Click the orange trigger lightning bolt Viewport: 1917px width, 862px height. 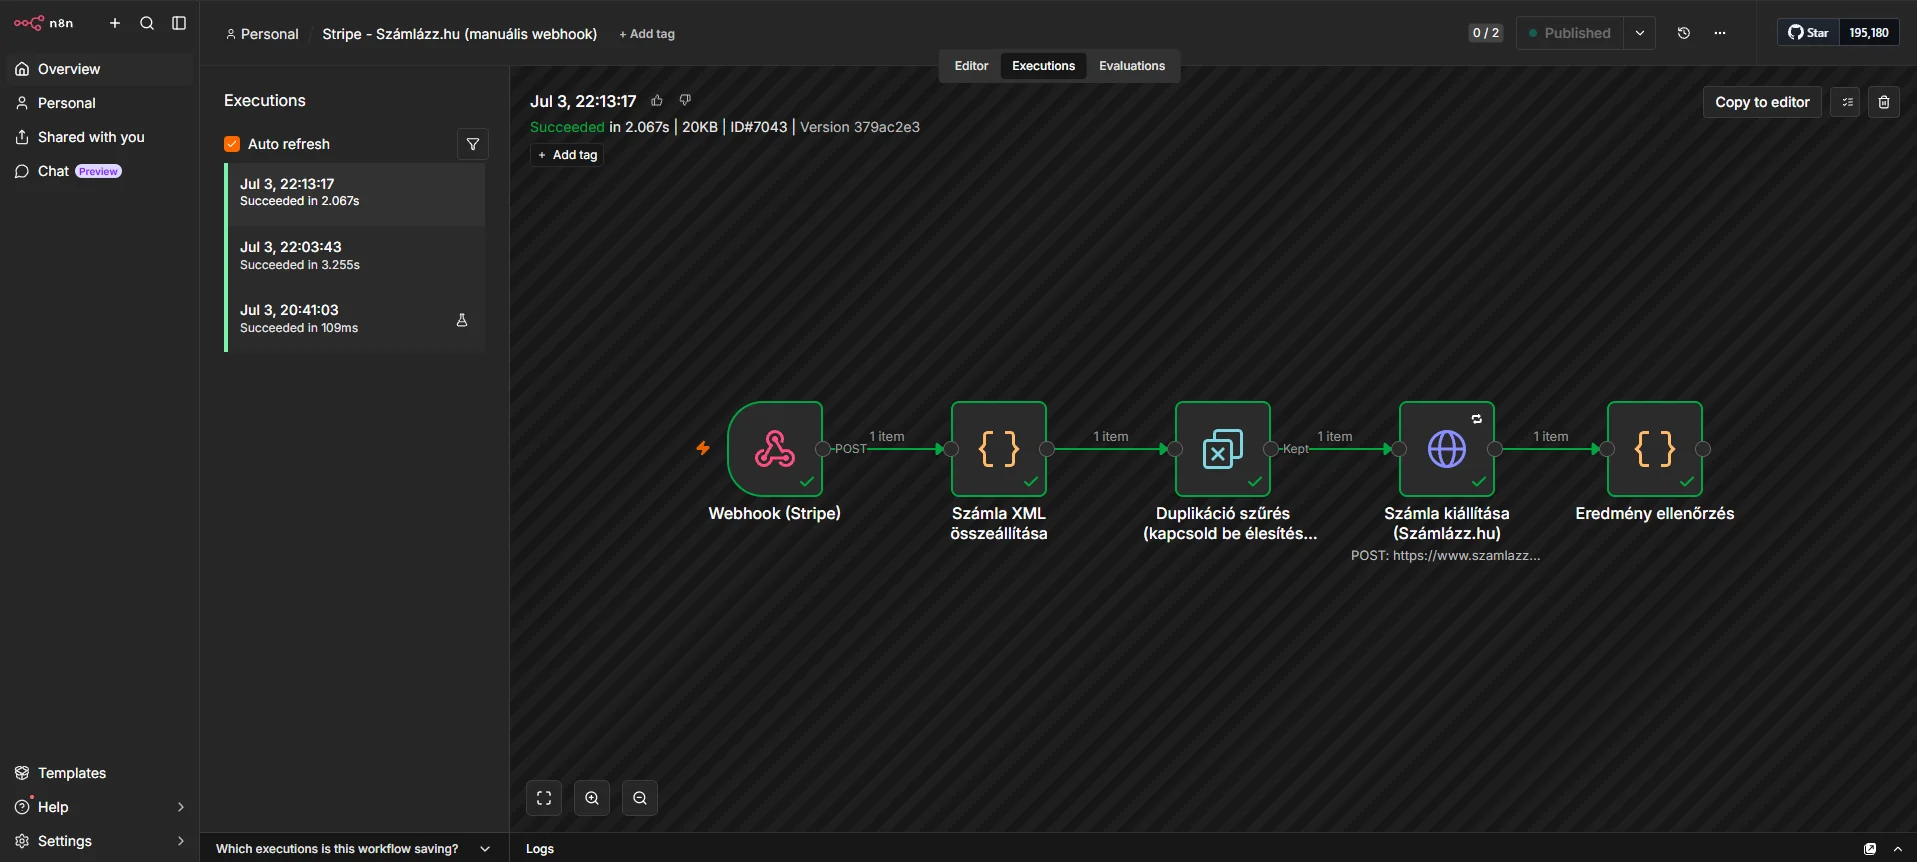click(703, 448)
